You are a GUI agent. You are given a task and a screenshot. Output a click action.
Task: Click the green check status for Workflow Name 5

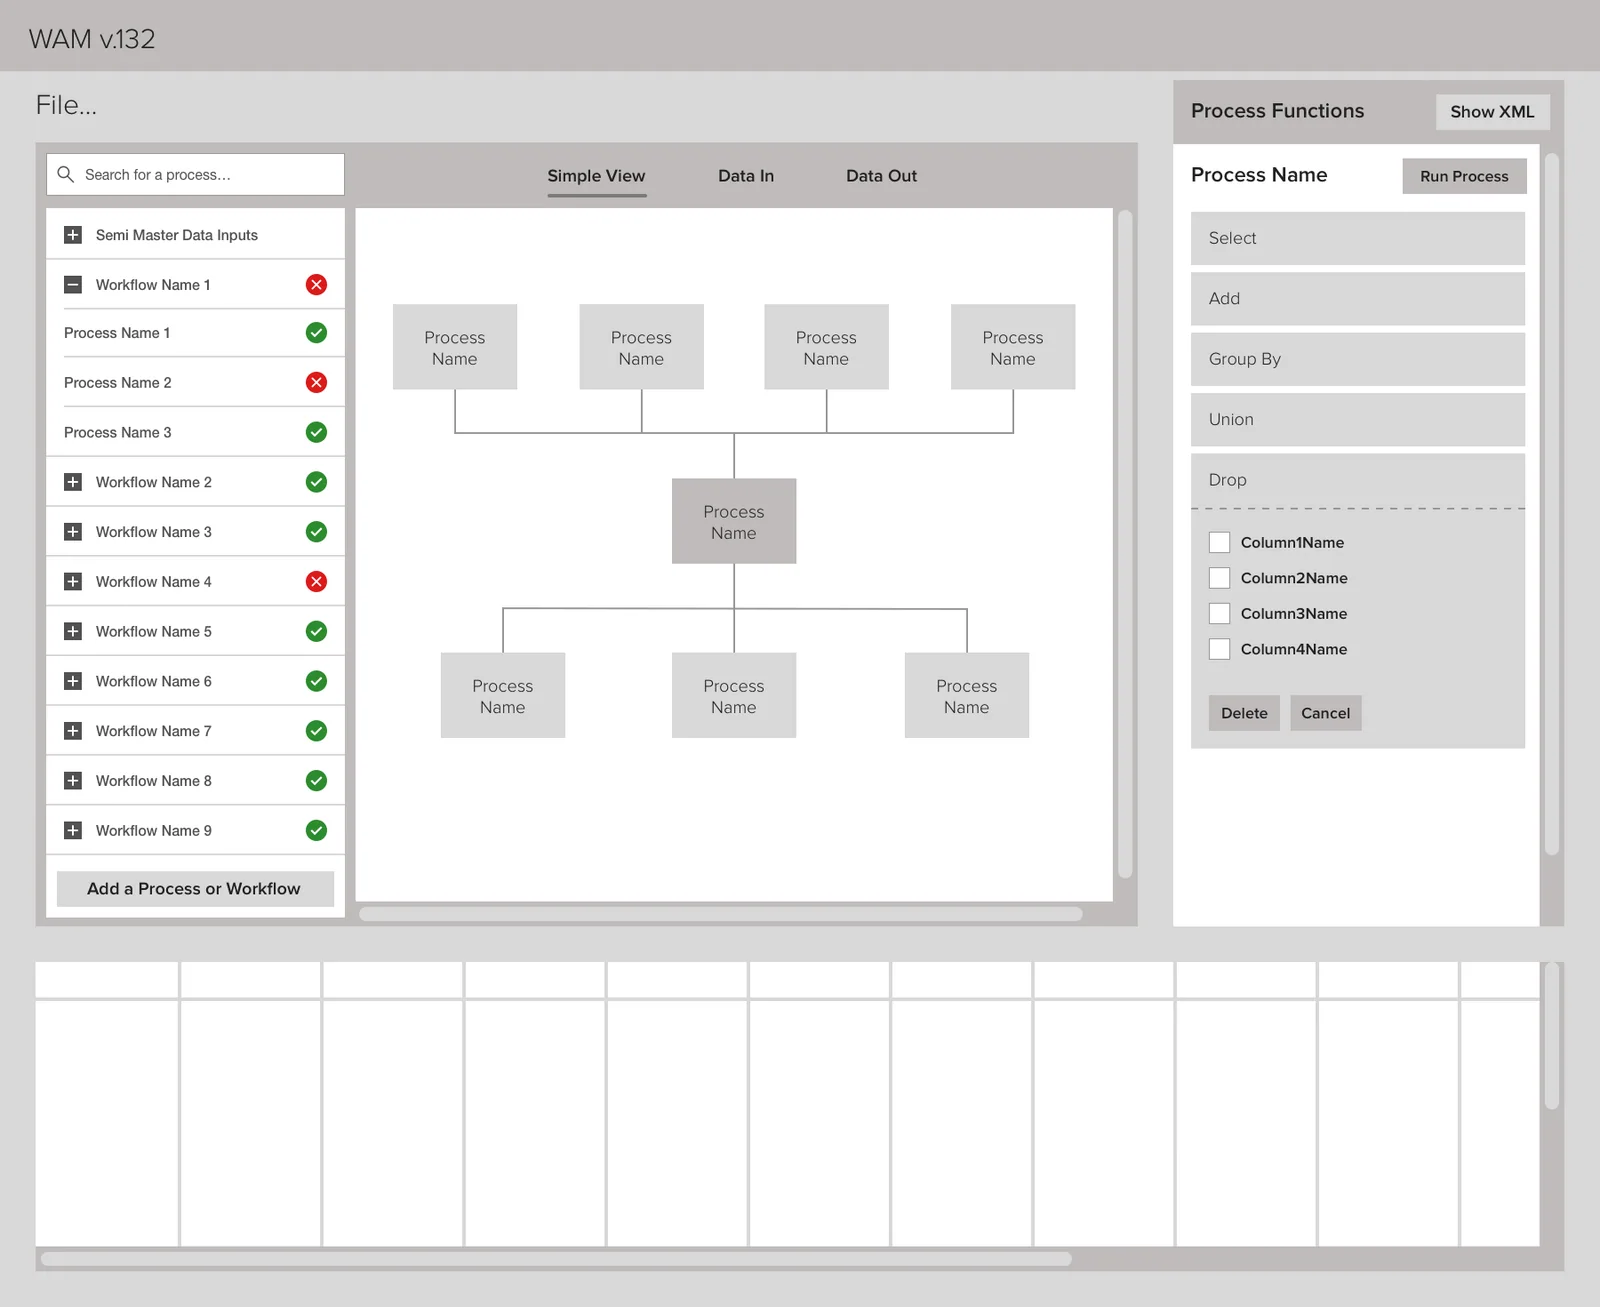coord(316,631)
